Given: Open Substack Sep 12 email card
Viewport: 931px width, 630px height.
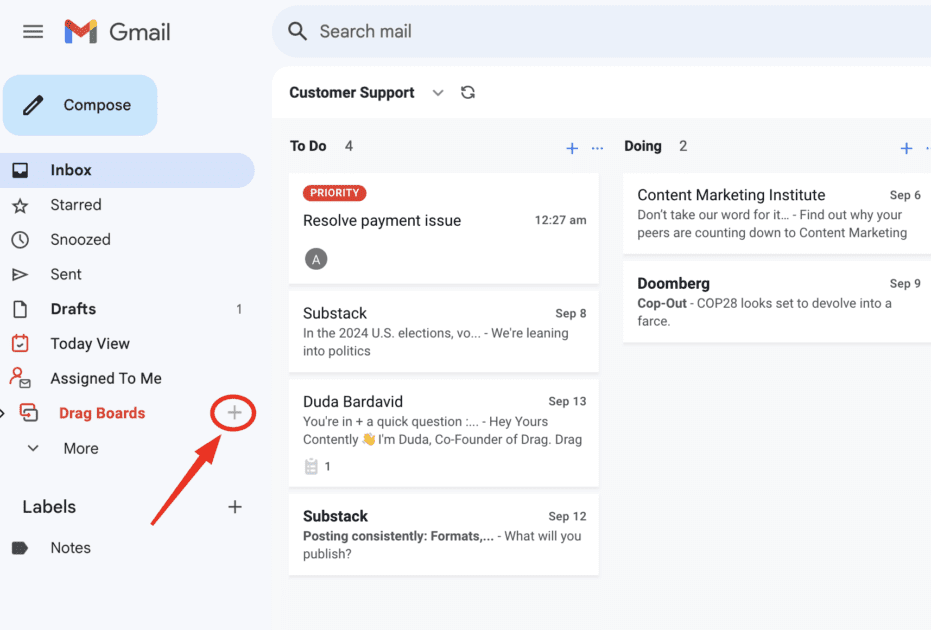Looking at the screenshot, I should pos(444,534).
